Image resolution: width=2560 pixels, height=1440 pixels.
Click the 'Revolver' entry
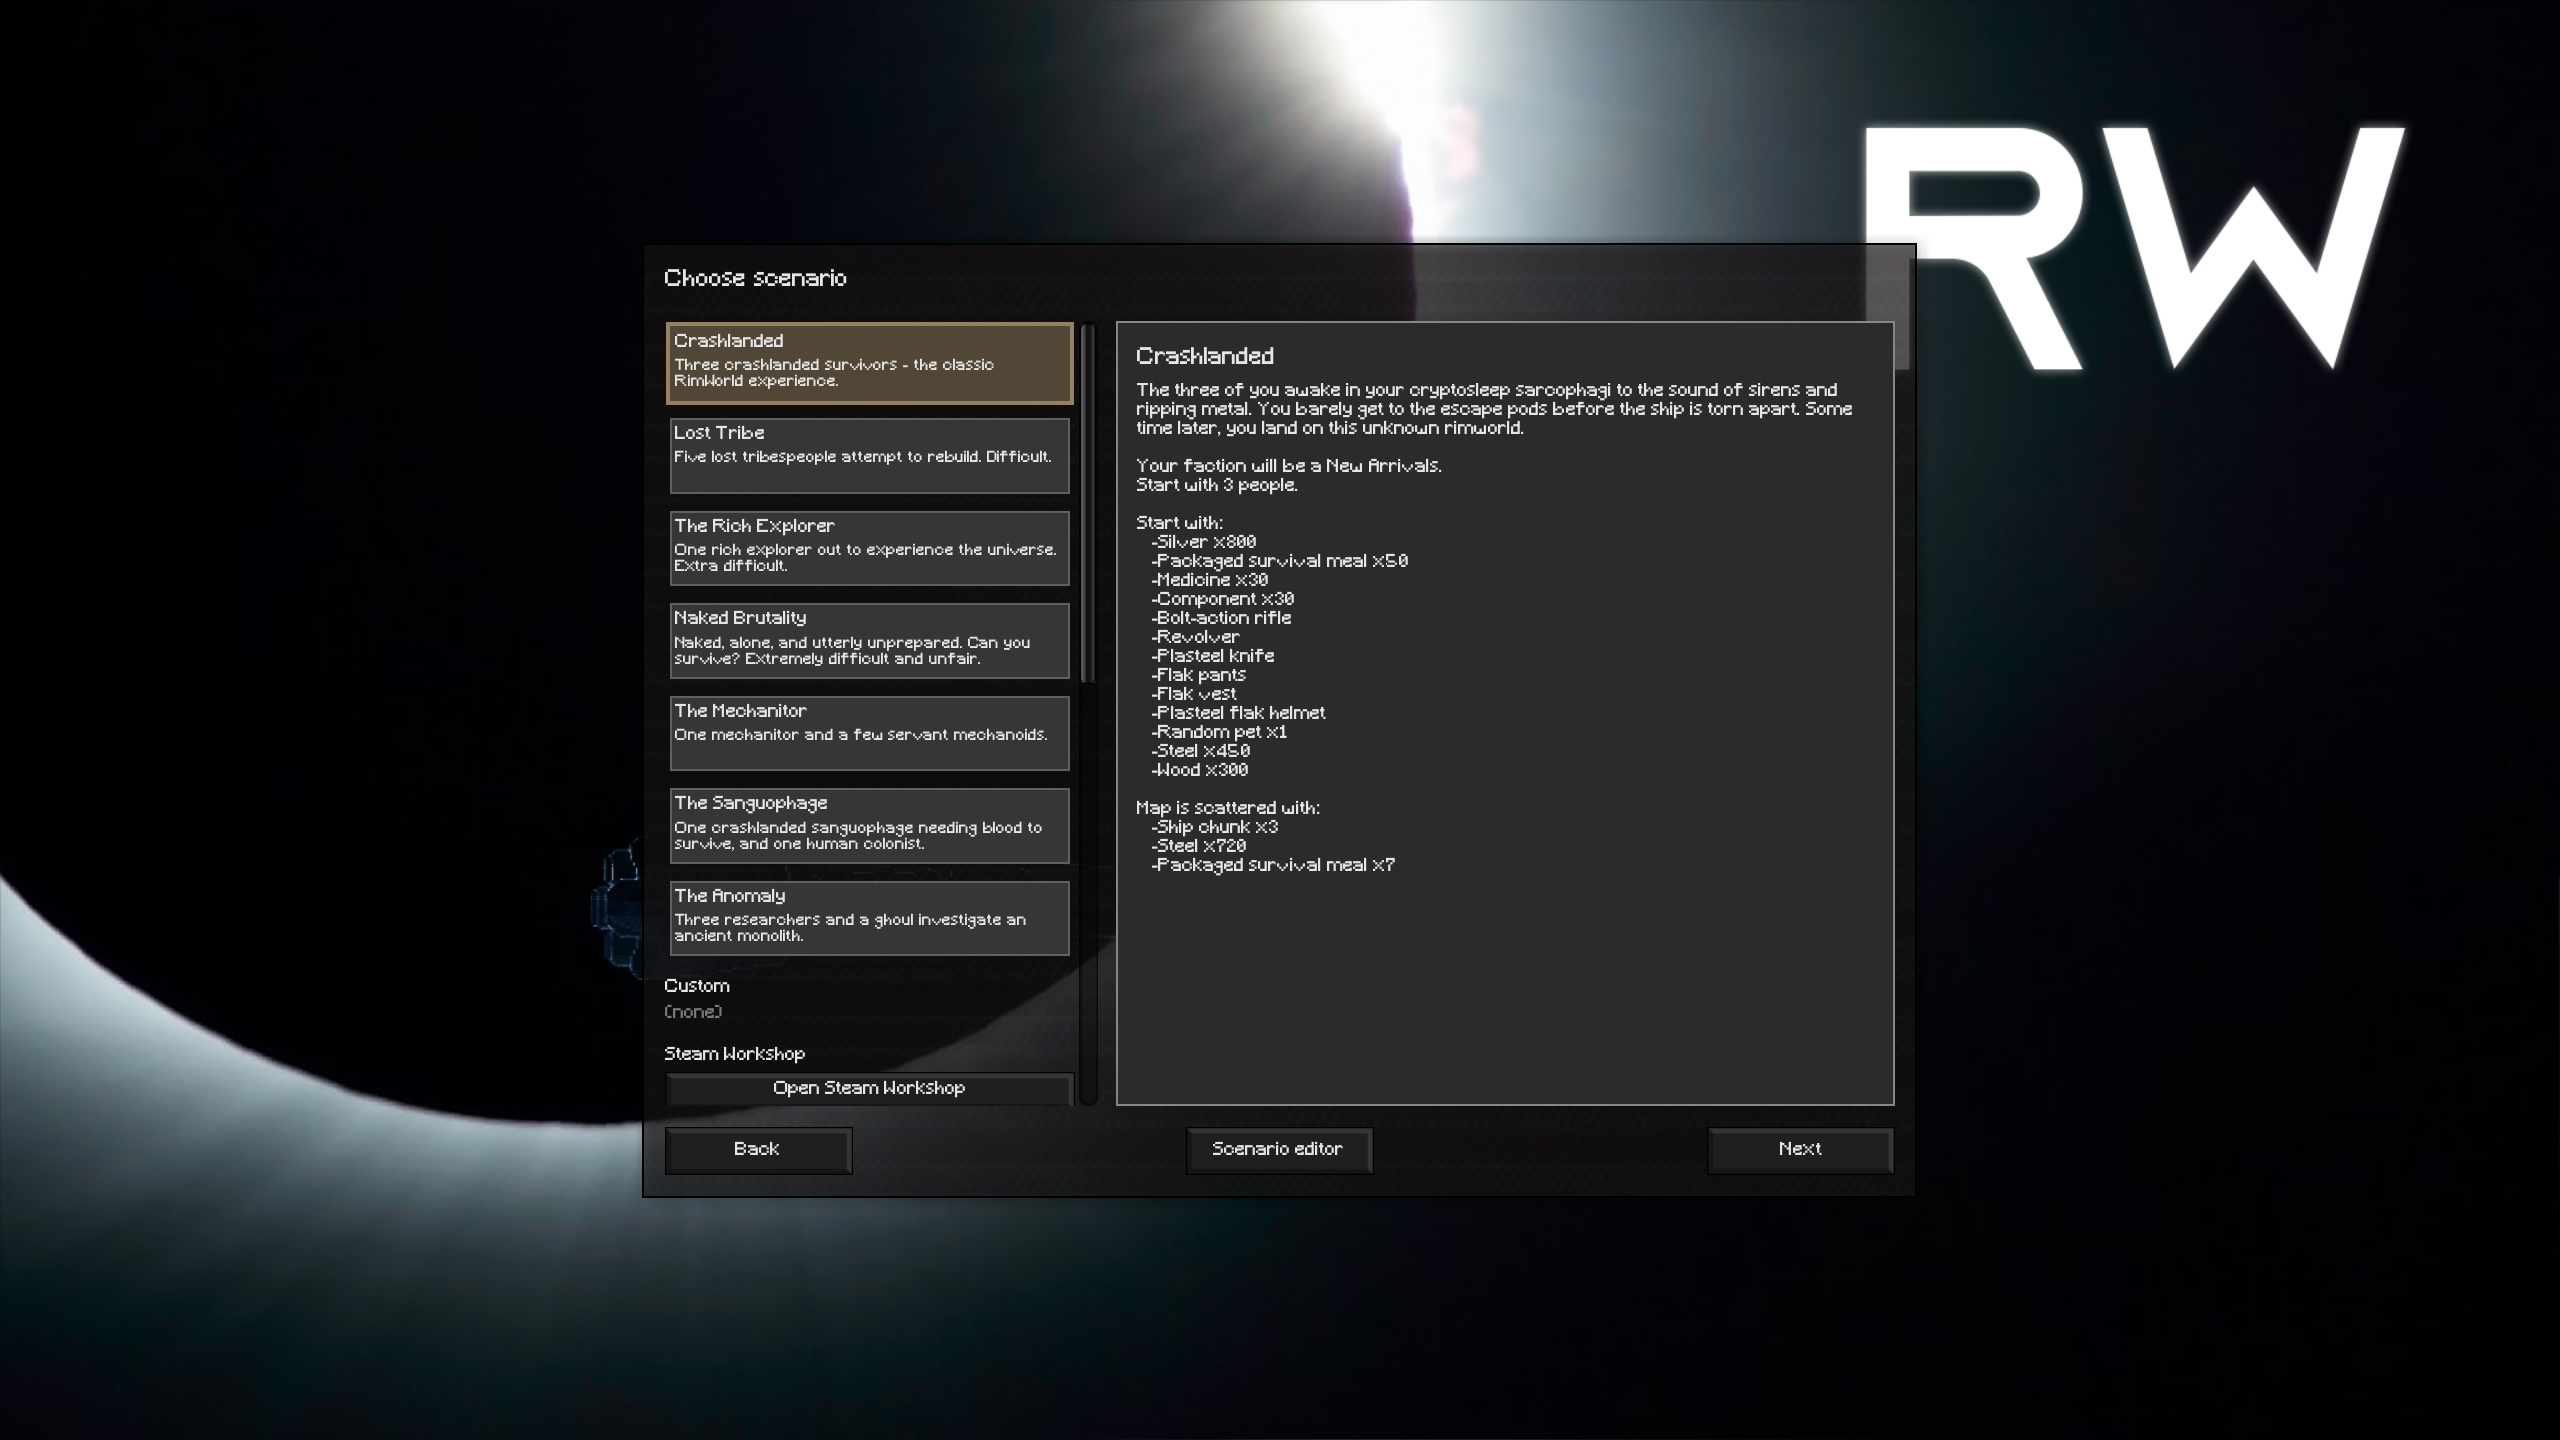click(1195, 637)
